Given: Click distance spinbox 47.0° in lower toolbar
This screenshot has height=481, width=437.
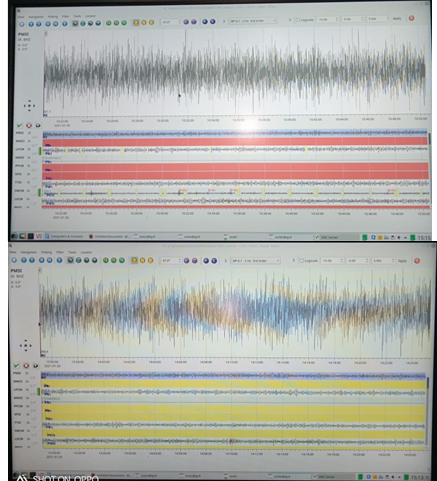Looking at the screenshot, I should pos(171,260).
